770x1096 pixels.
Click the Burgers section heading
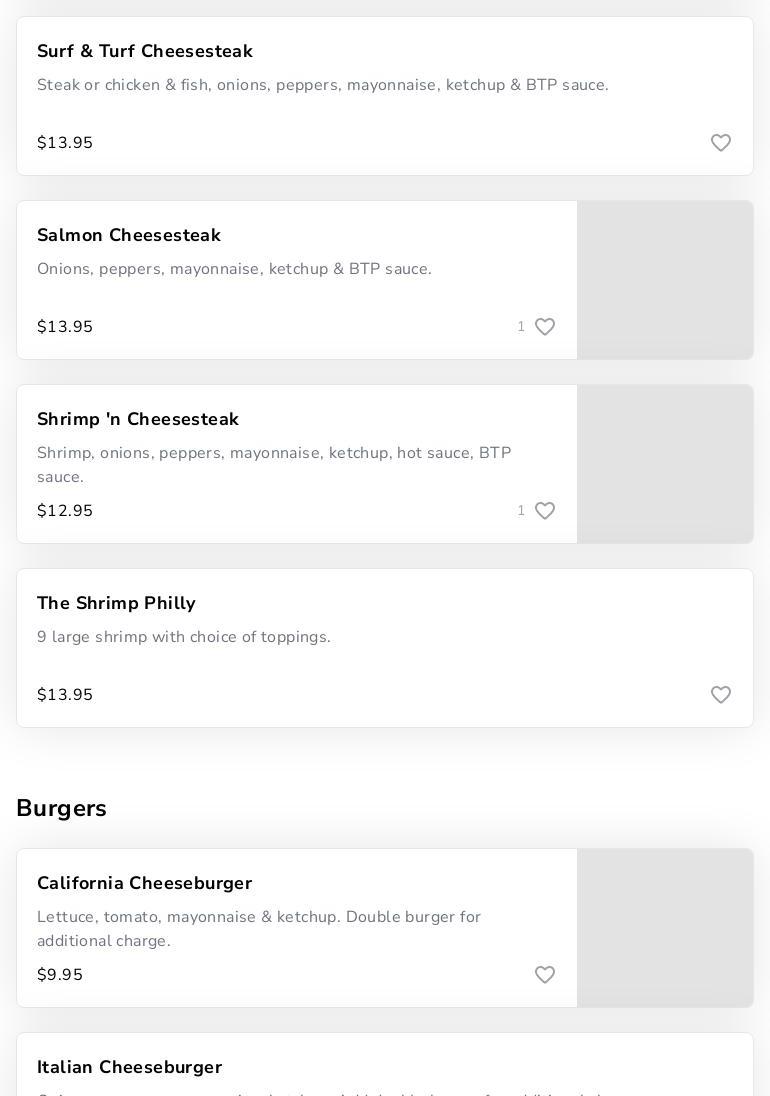61,808
